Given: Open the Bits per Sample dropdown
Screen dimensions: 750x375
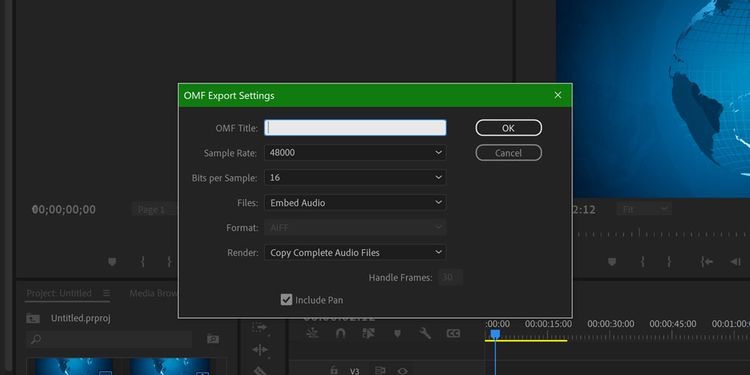Looking at the screenshot, I should pyautogui.click(x=355, y=177).
